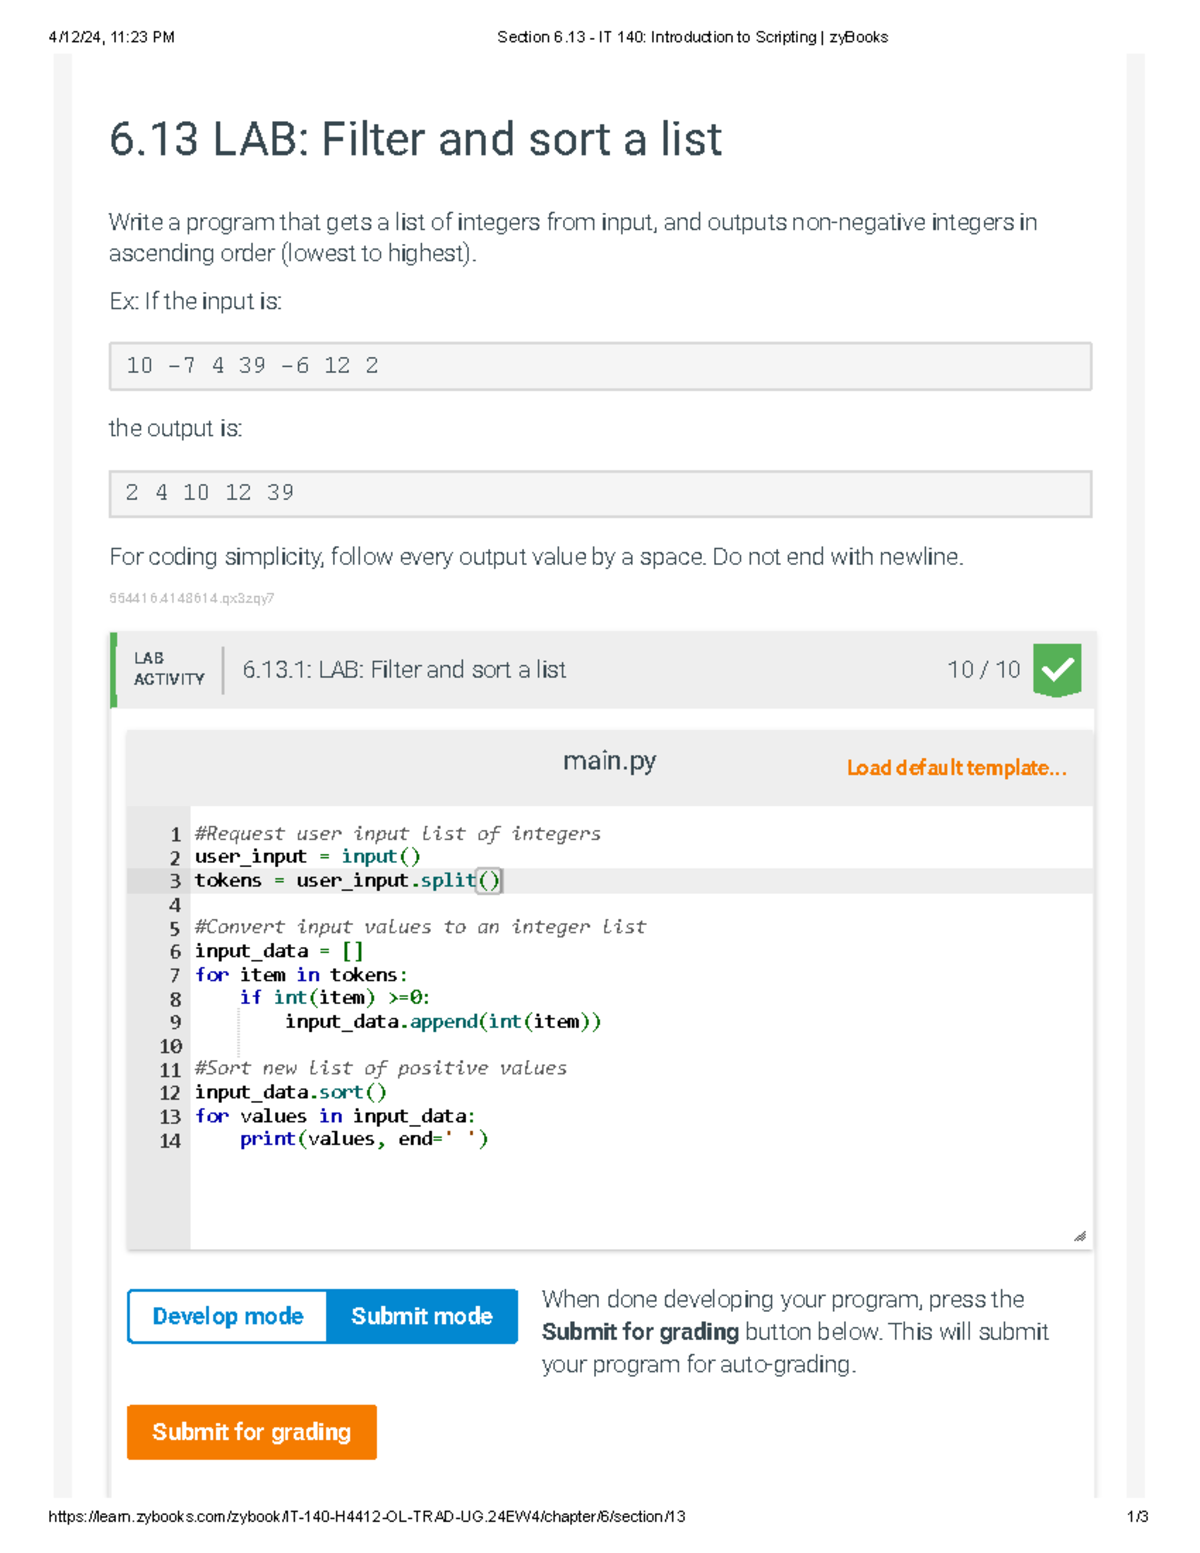
Task: Click the print(values, end=' ') statement
Action: click(x=363, y=1139)
